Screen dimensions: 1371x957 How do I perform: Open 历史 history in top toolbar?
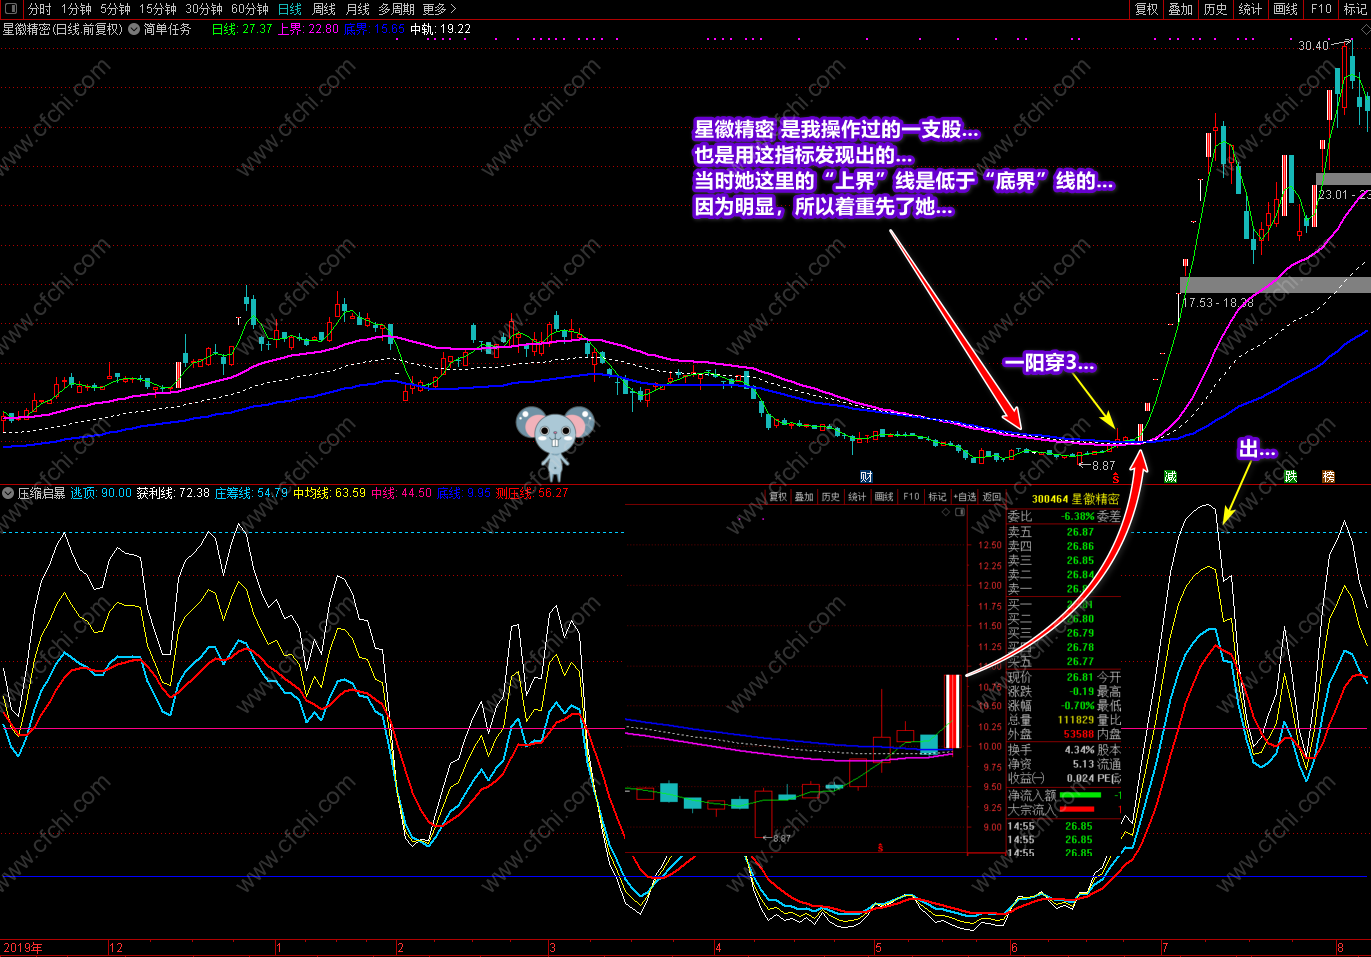(x=1215, y=9)
